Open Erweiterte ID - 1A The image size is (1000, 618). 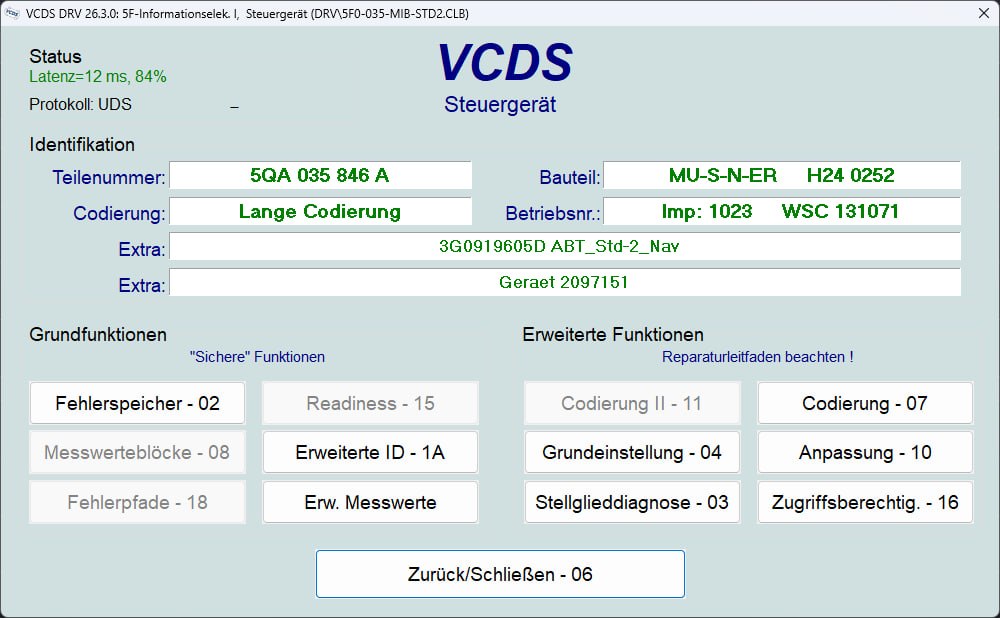(x=370, y=452)
